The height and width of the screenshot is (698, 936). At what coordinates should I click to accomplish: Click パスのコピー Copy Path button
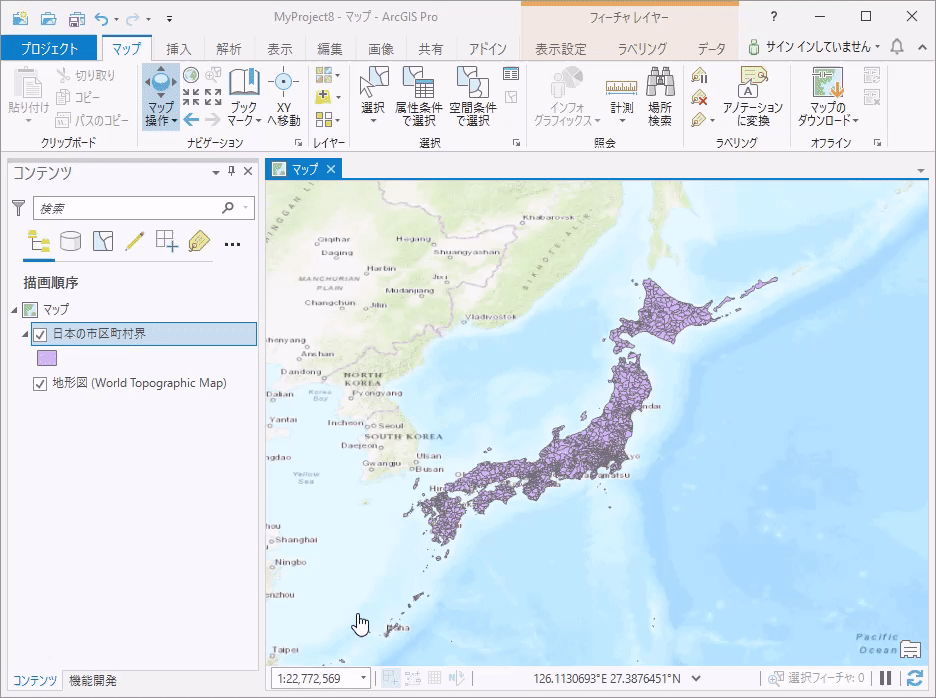[92, 120]
